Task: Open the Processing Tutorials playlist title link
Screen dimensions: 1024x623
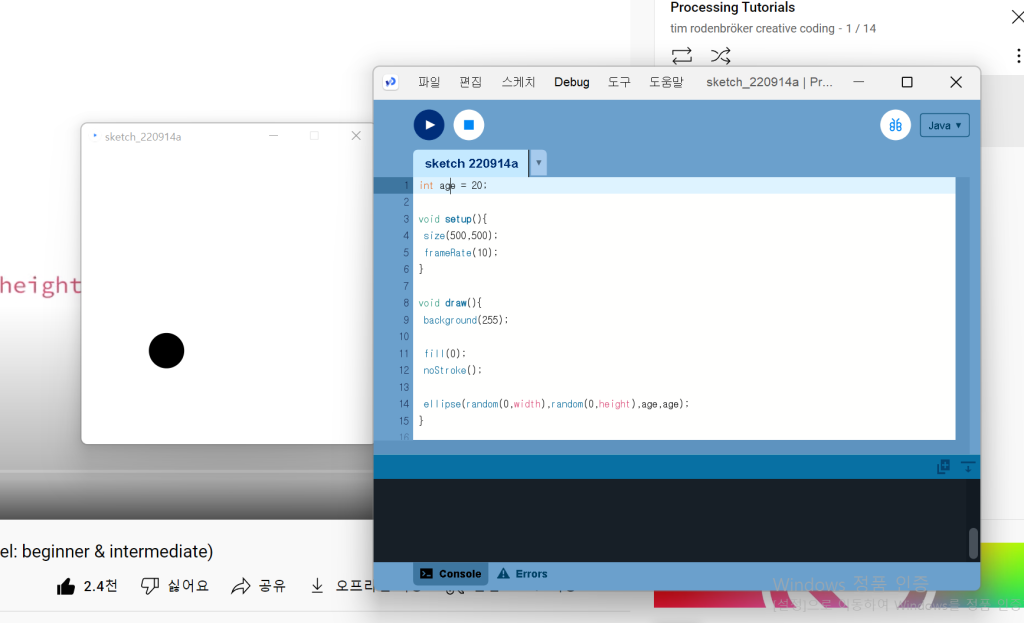Action: pyautogui.click(x=732, y=8)
